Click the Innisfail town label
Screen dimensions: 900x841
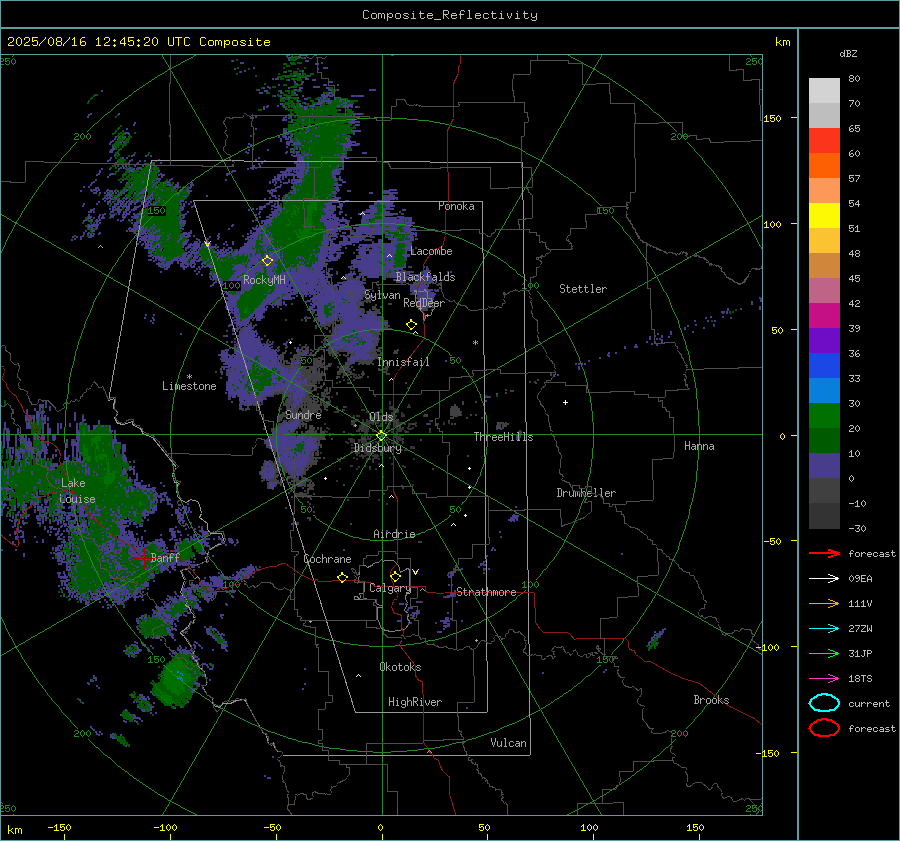(403, 362)
